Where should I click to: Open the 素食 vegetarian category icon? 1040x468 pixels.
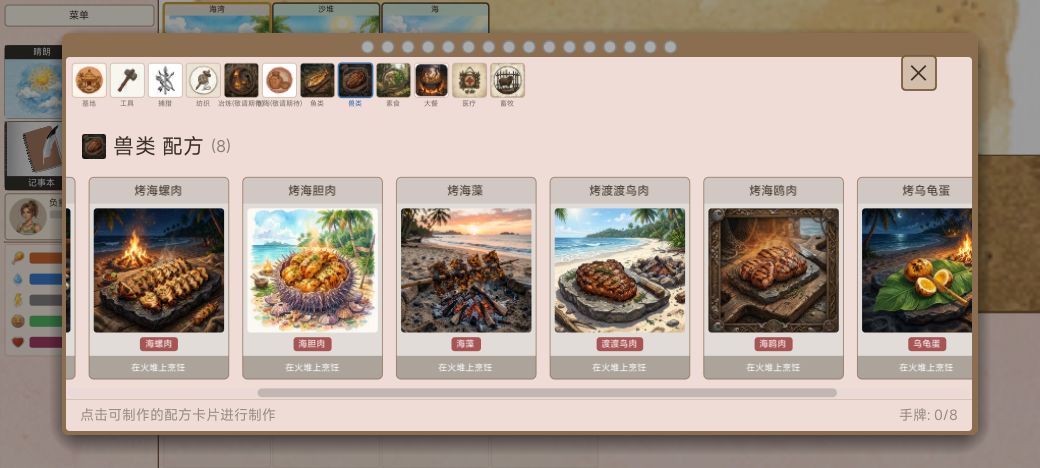tap(393, 80)
